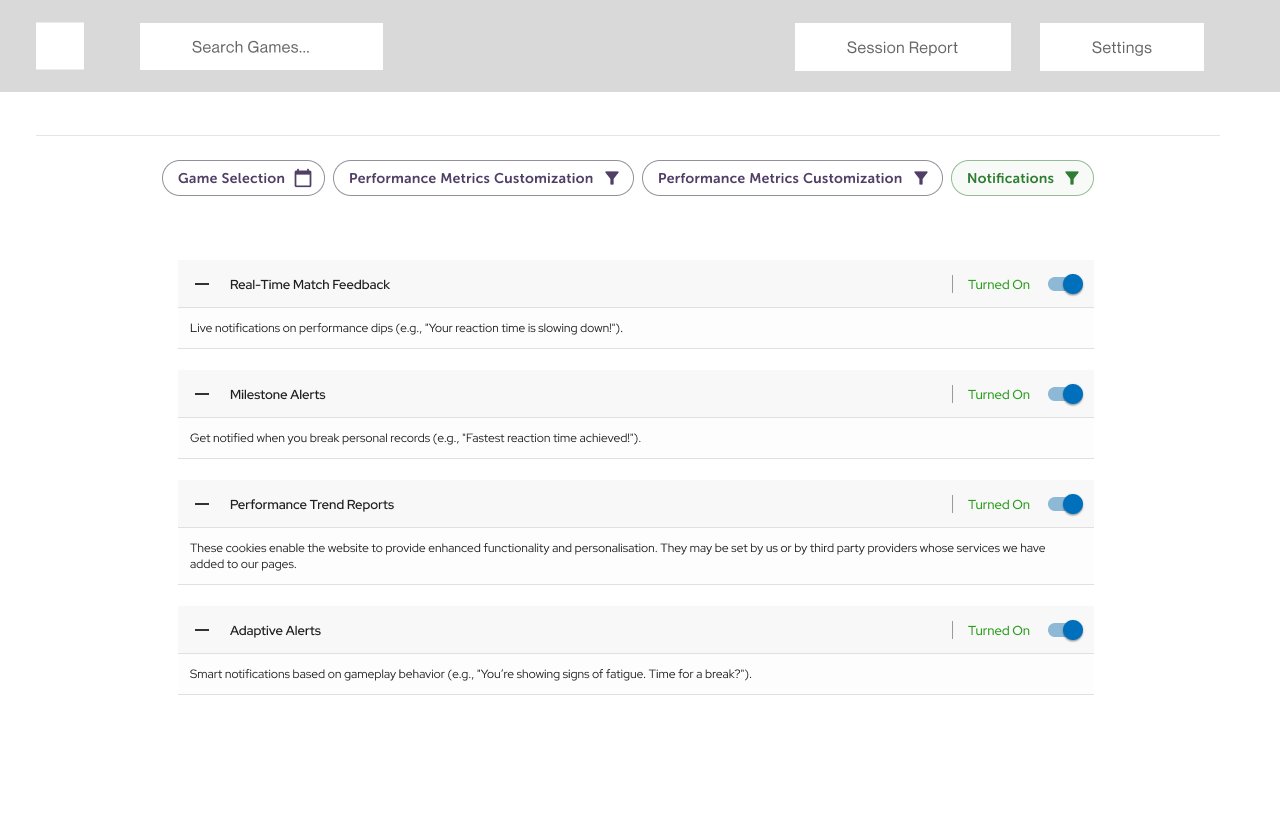Viewport: 1280px width, 832px height.
Task: Click the calendar icon in Game Selection
Action: [x=303, y=178]
